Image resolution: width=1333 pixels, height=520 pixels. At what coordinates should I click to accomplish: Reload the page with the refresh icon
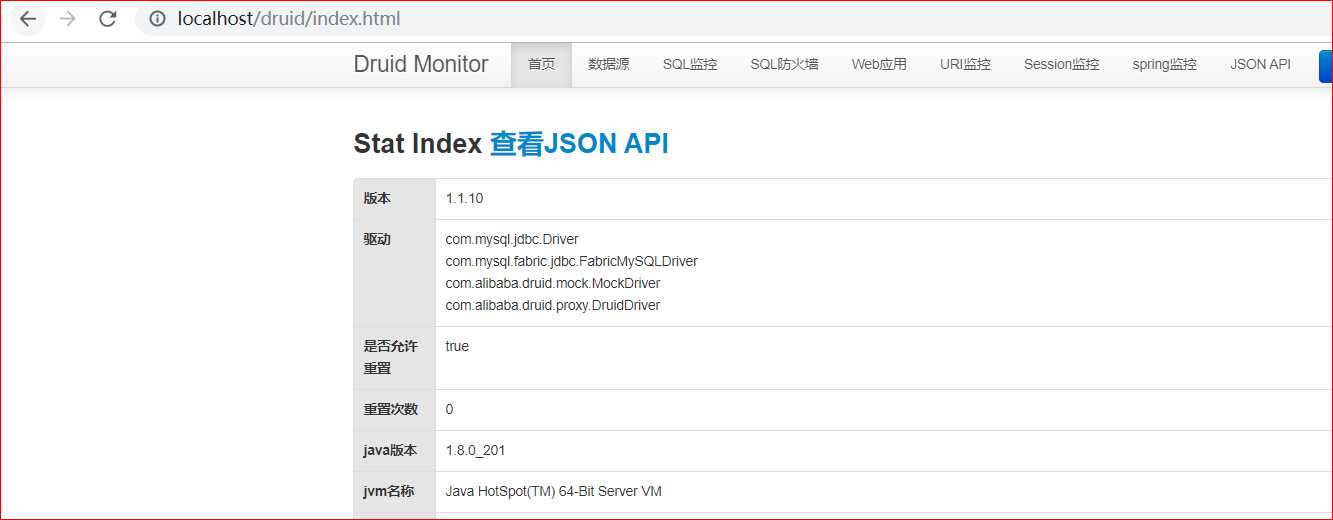point(107,19)
